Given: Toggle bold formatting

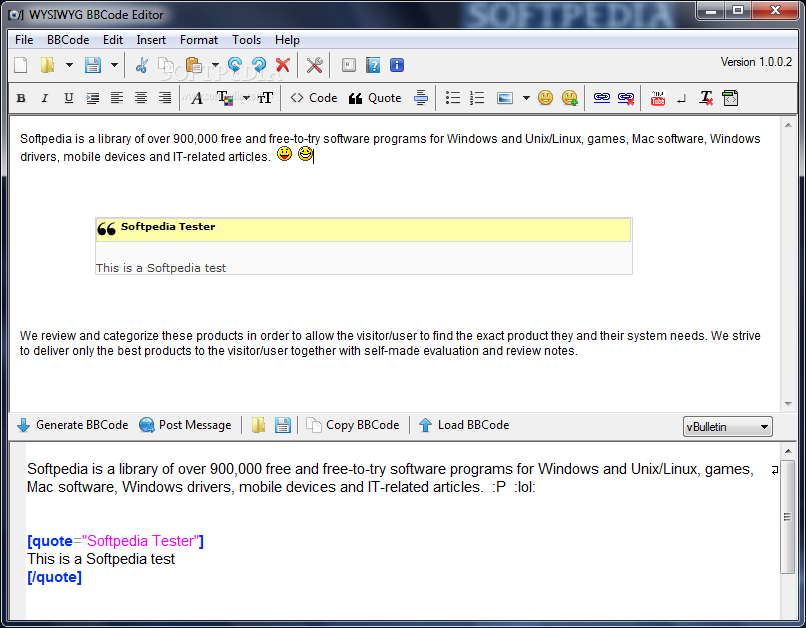Looking at the screenshot, I should tap(21, 98).
